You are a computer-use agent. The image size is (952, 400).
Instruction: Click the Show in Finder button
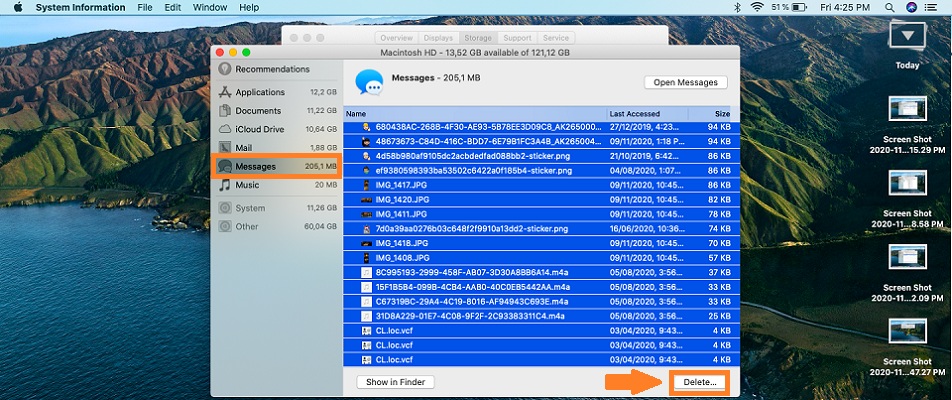(x=395, y=382)
